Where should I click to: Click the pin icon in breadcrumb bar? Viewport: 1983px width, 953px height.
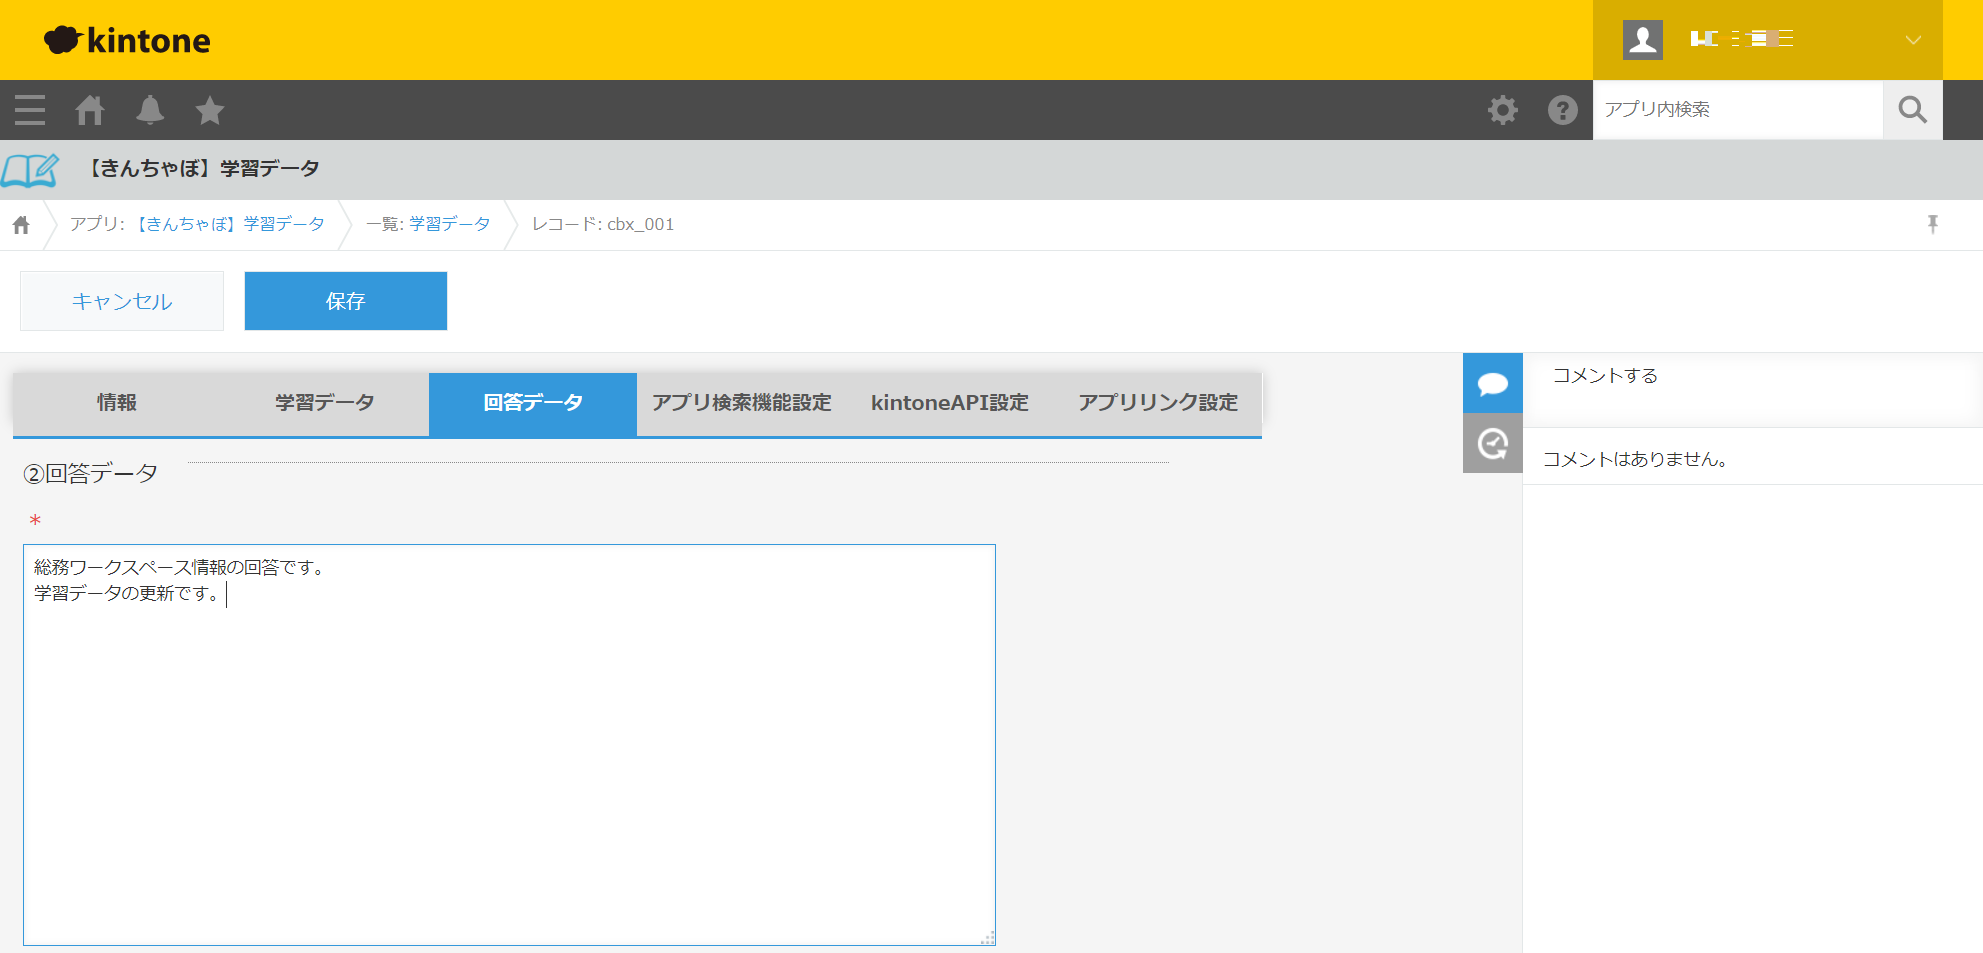[x=1932, y=224]
